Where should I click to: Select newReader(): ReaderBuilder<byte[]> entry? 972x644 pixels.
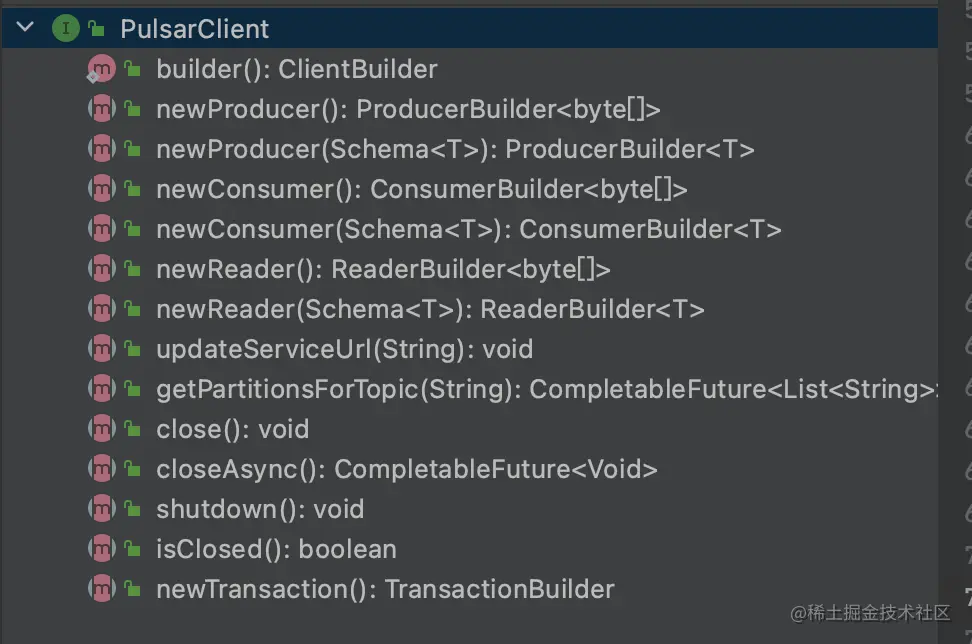(382, 269)
